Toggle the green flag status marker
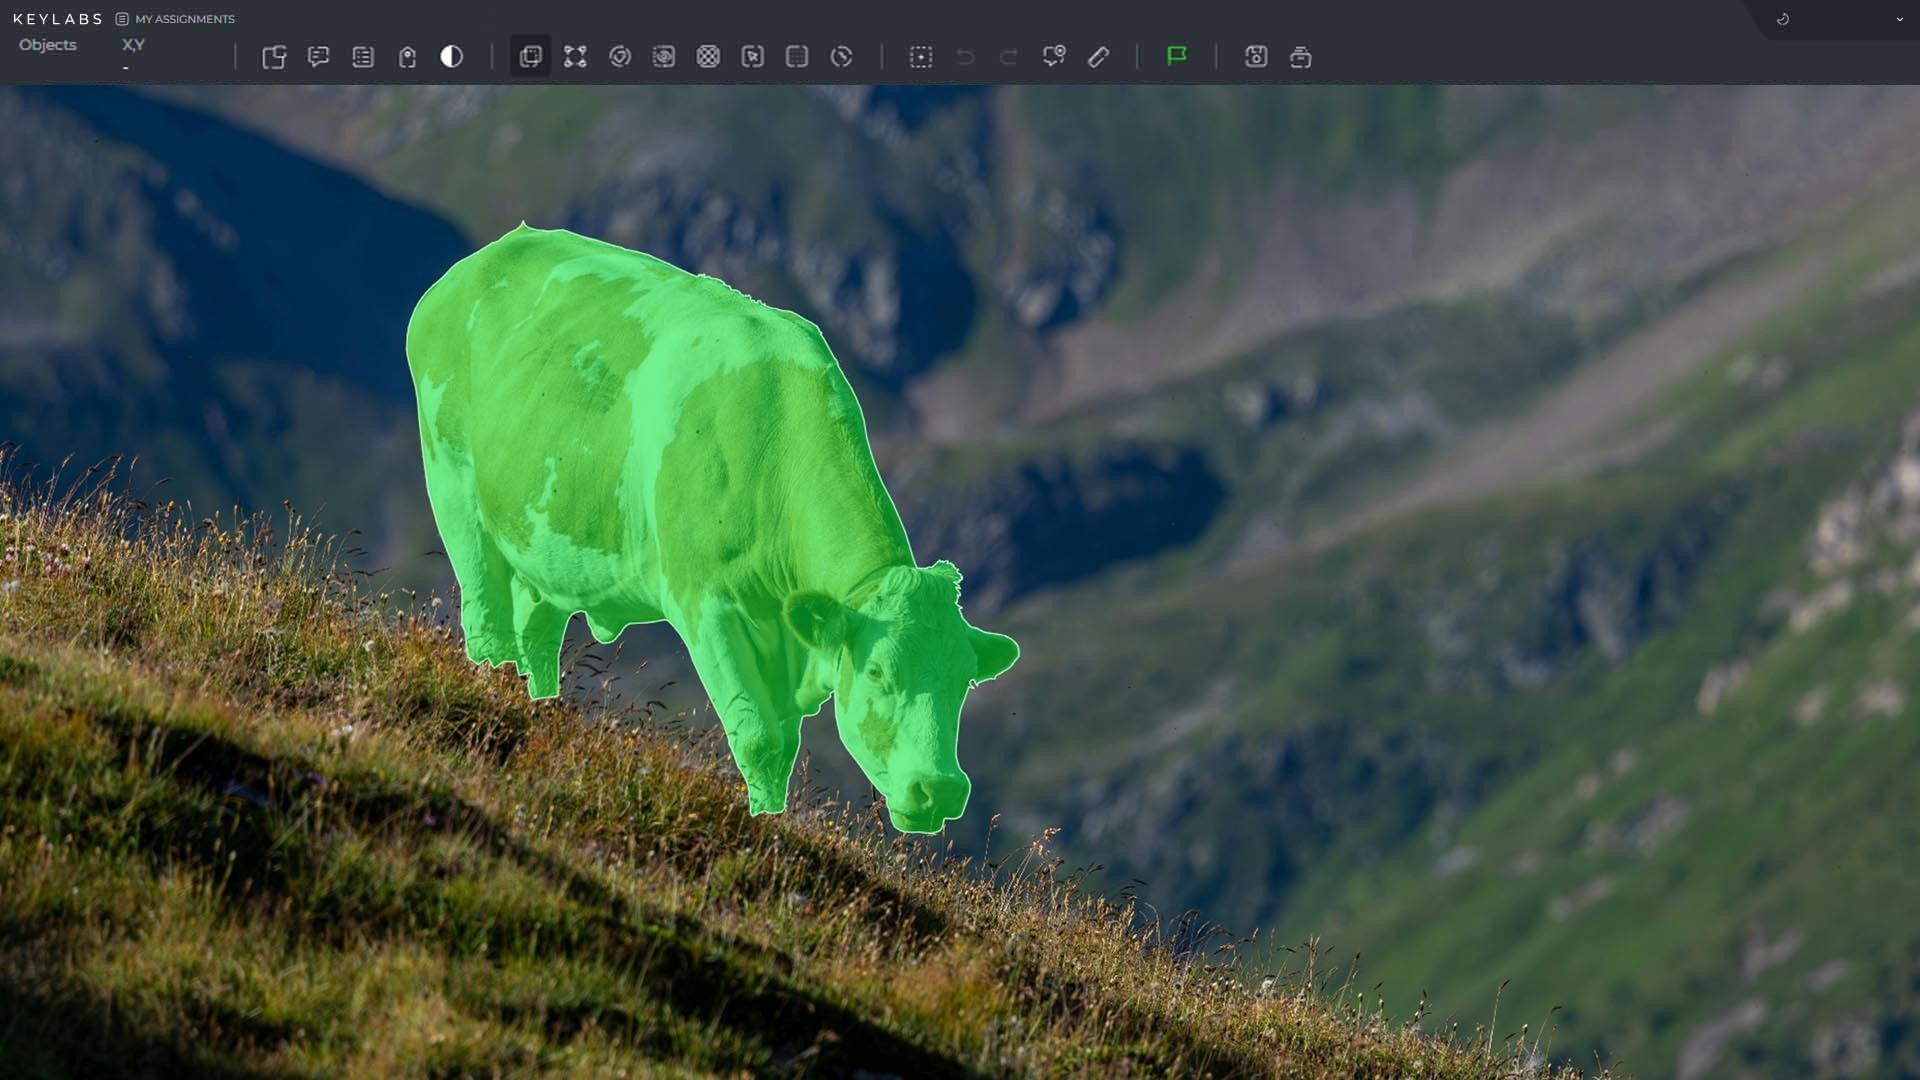The image size is (1920, 1080). (x=1178, y=57)
